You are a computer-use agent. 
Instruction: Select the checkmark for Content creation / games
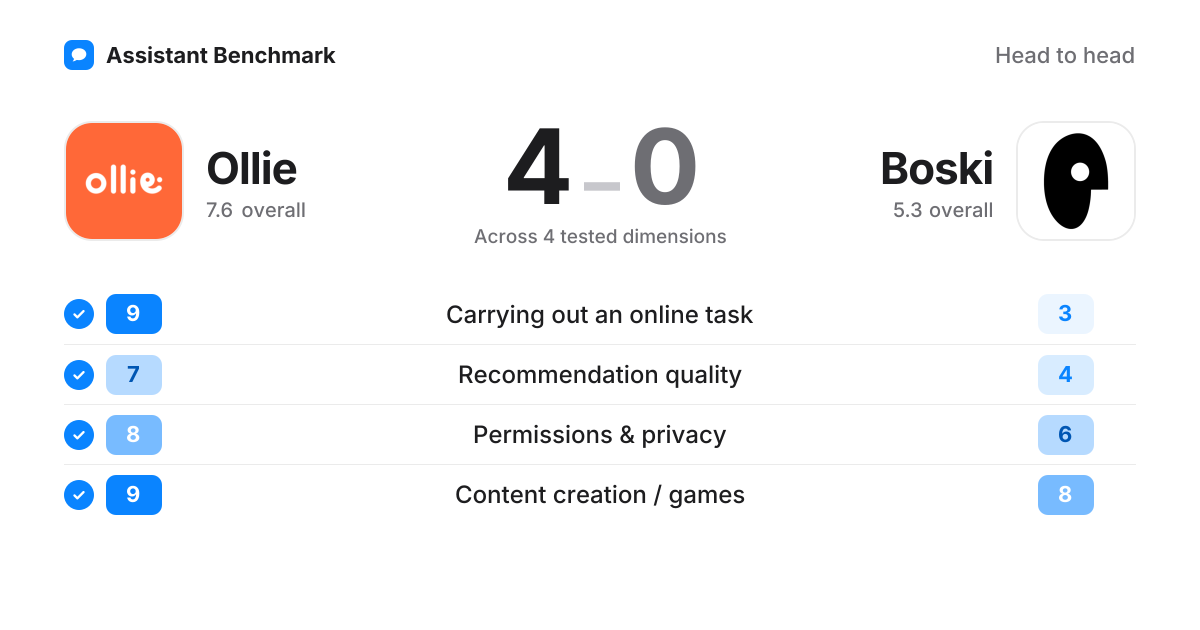[79, 494]
